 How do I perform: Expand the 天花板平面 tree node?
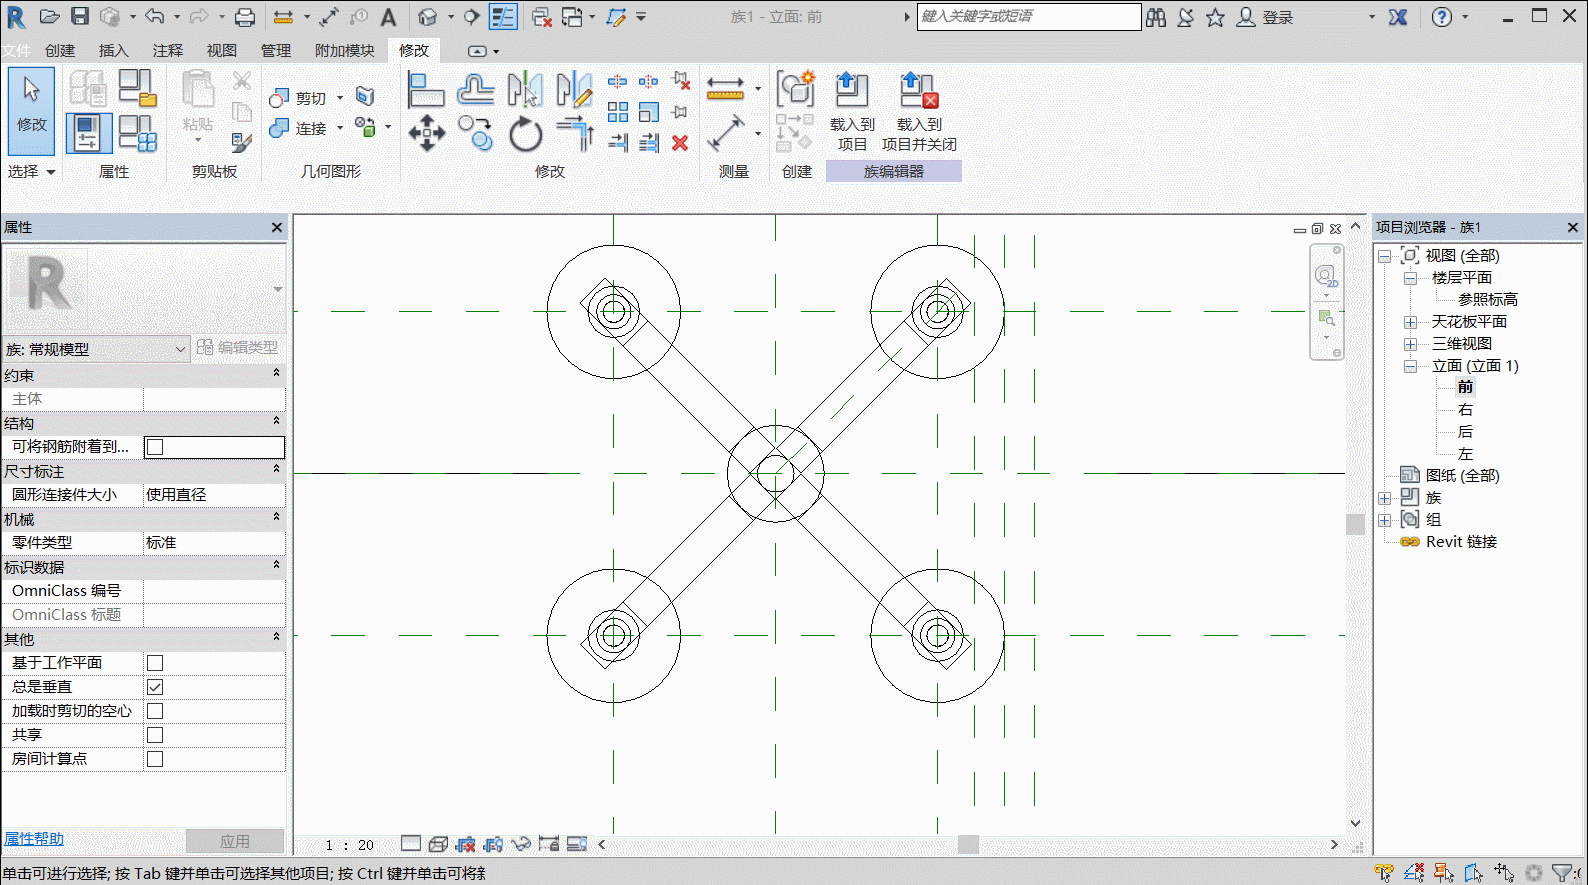pyautogui.click(x=1410, y=322)
